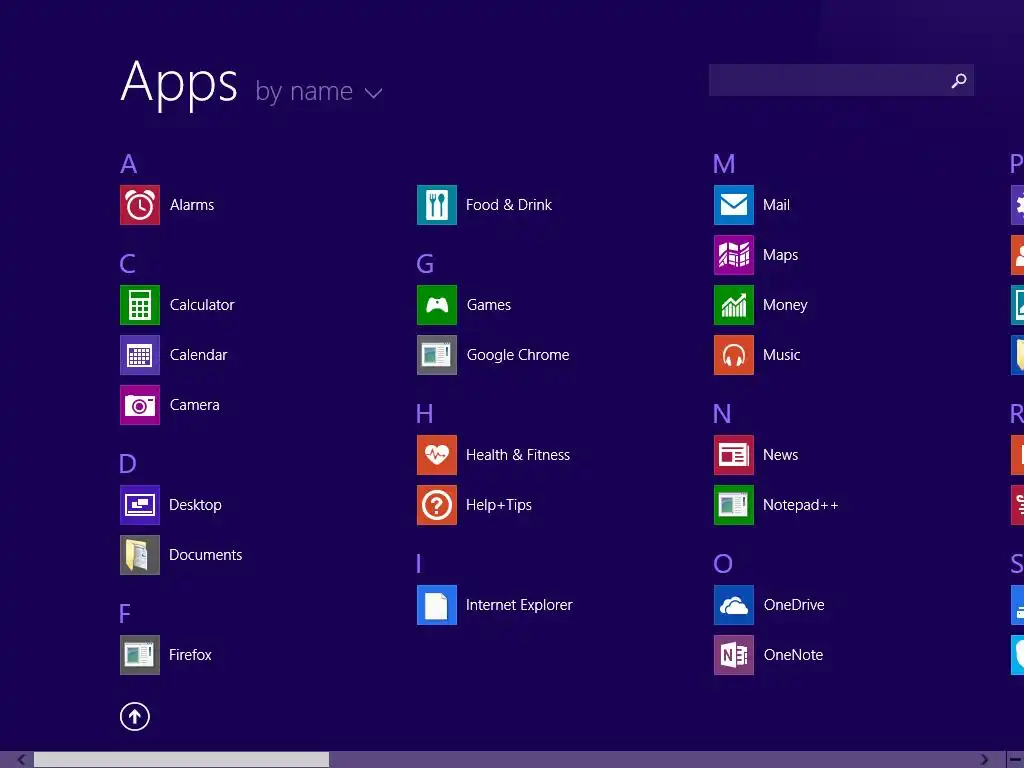Click the 'Health & Fitness' label text
The width and height of the screenshot is (1024, 768).
pyautogui.click(x=518, y=455)
